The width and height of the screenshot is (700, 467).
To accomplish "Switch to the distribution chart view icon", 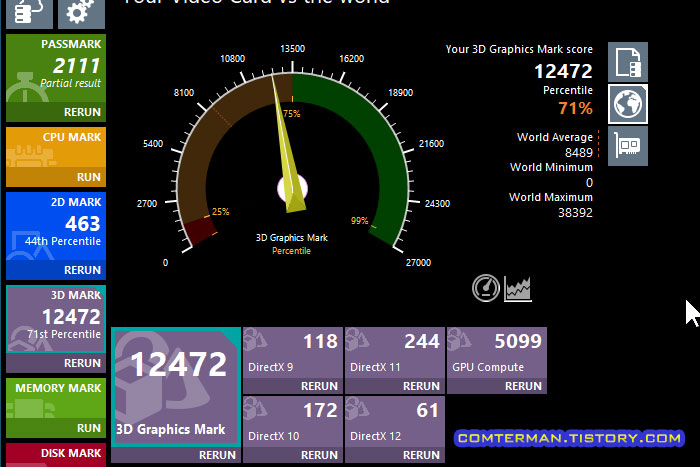I will click(518, 288).
